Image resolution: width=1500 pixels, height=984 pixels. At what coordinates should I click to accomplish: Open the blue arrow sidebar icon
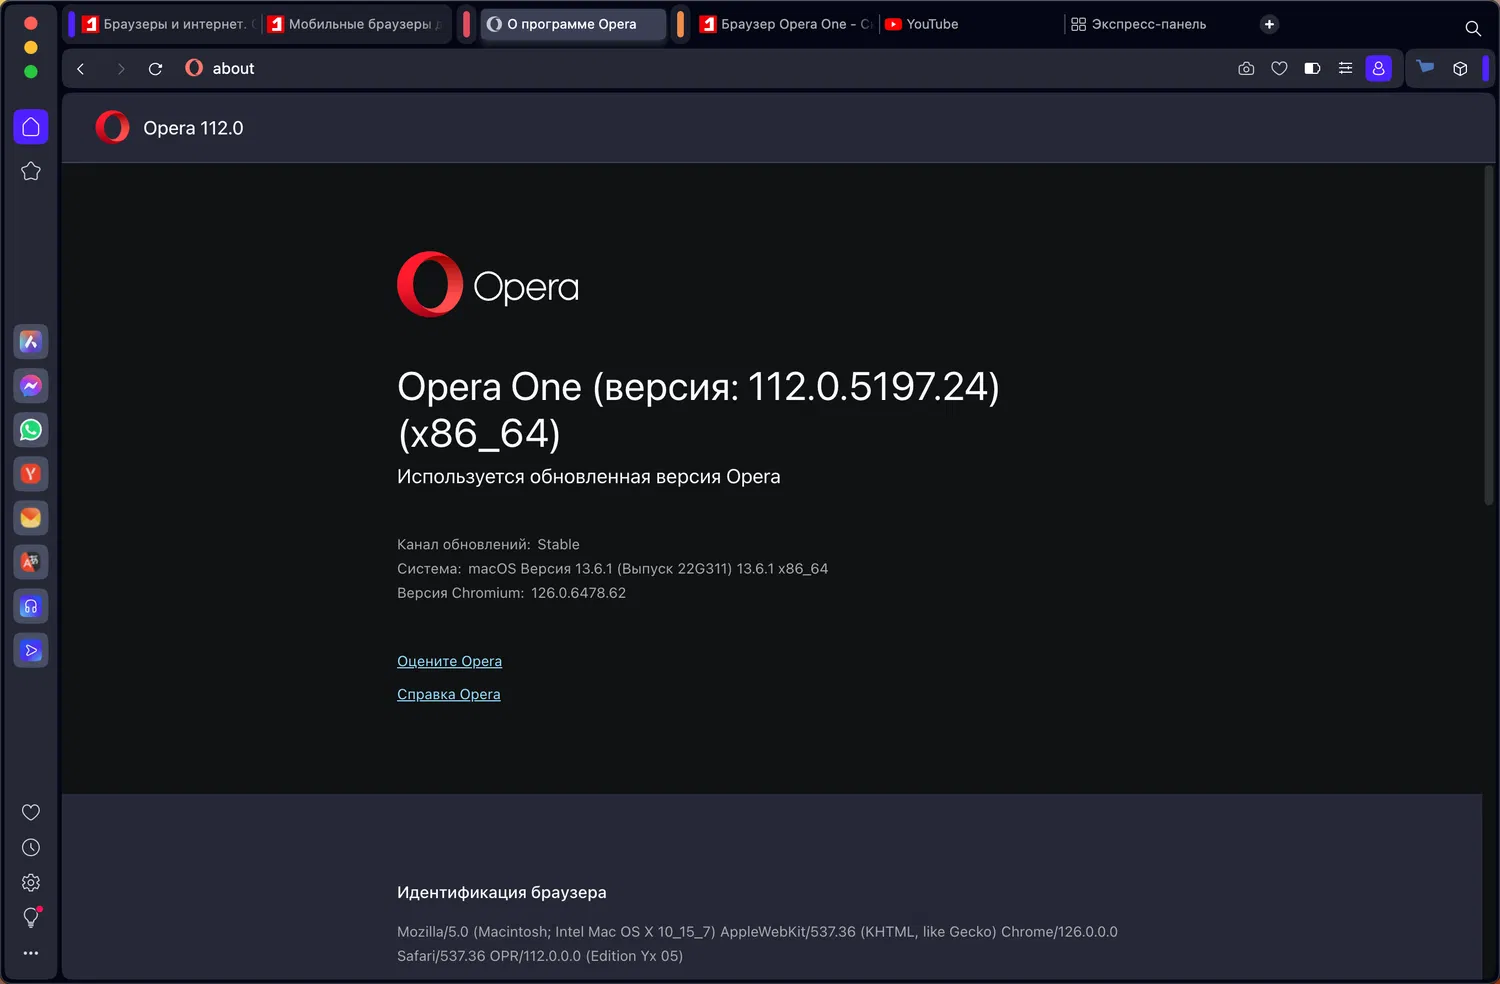click(x=31, y=650)
